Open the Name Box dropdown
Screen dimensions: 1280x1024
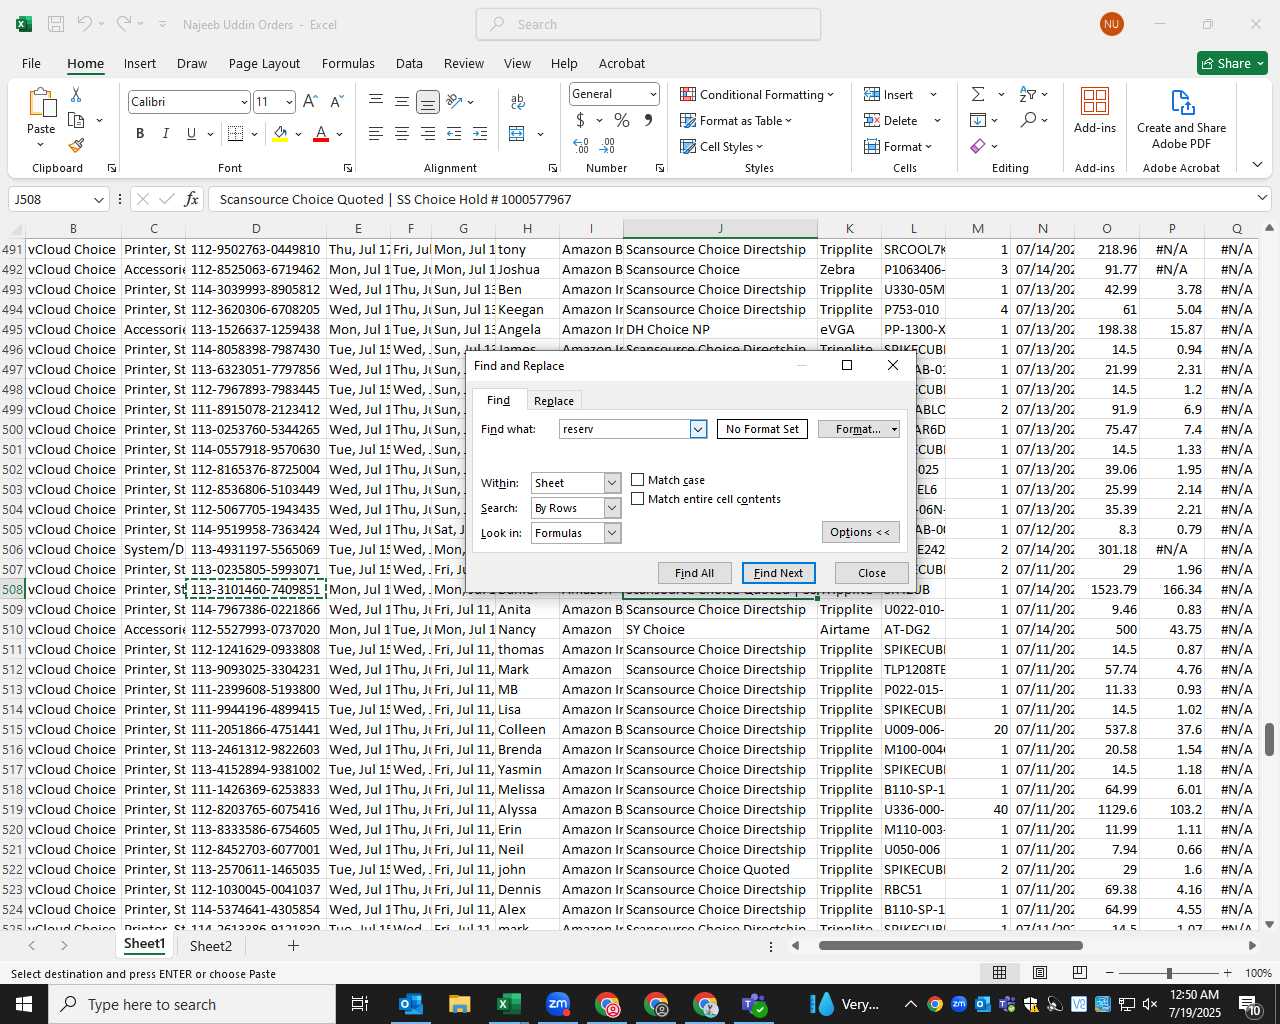click(x=98, y=199)
